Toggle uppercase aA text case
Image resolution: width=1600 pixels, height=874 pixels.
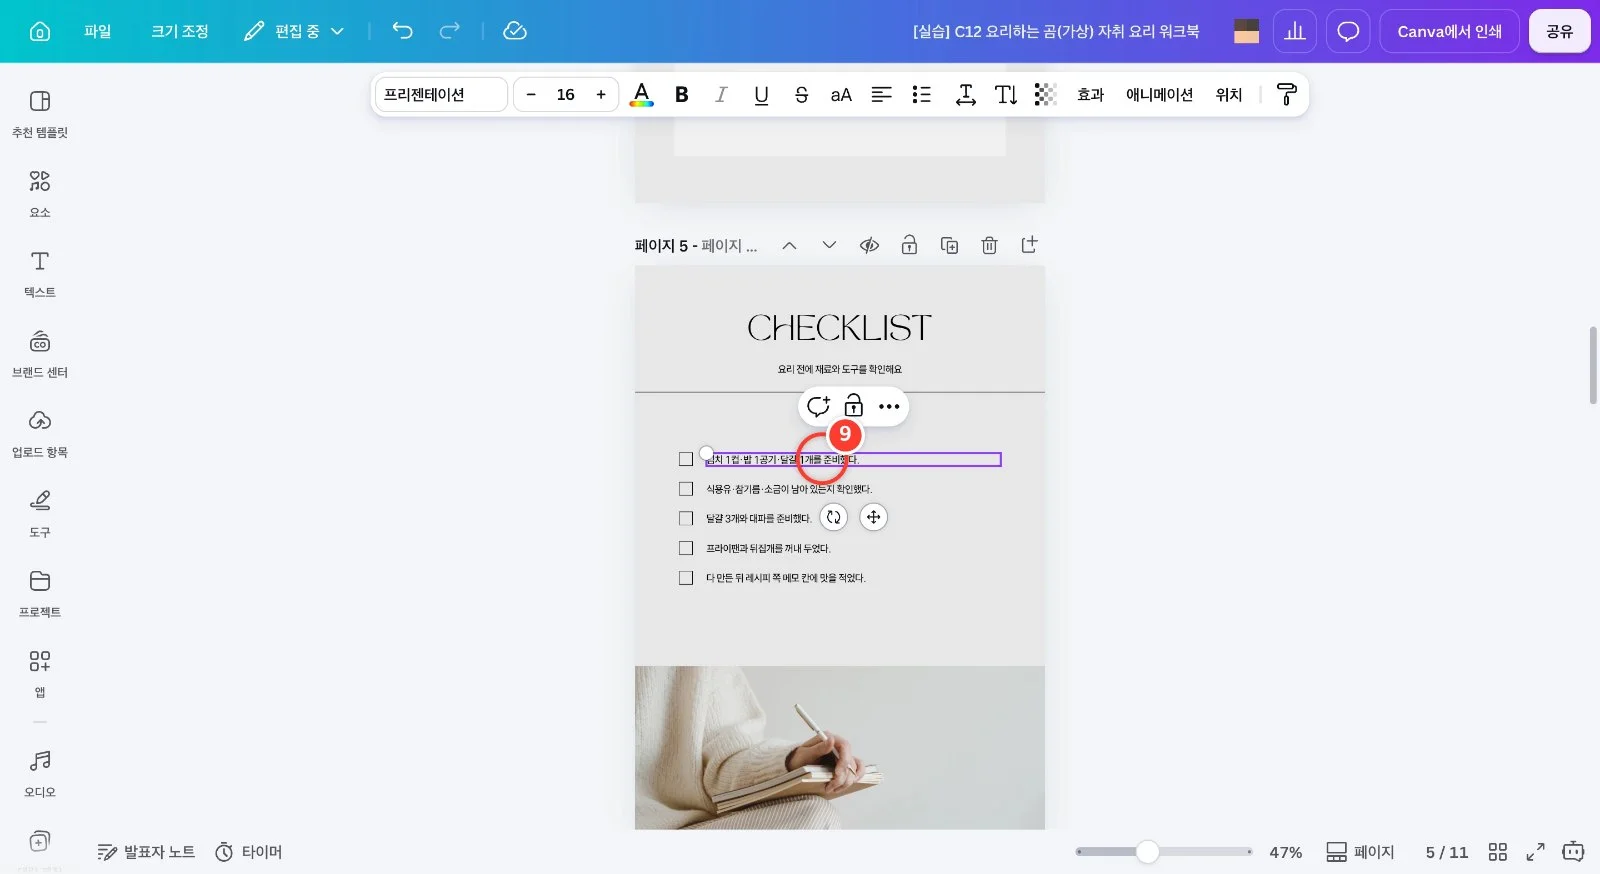tap(841, 94)
